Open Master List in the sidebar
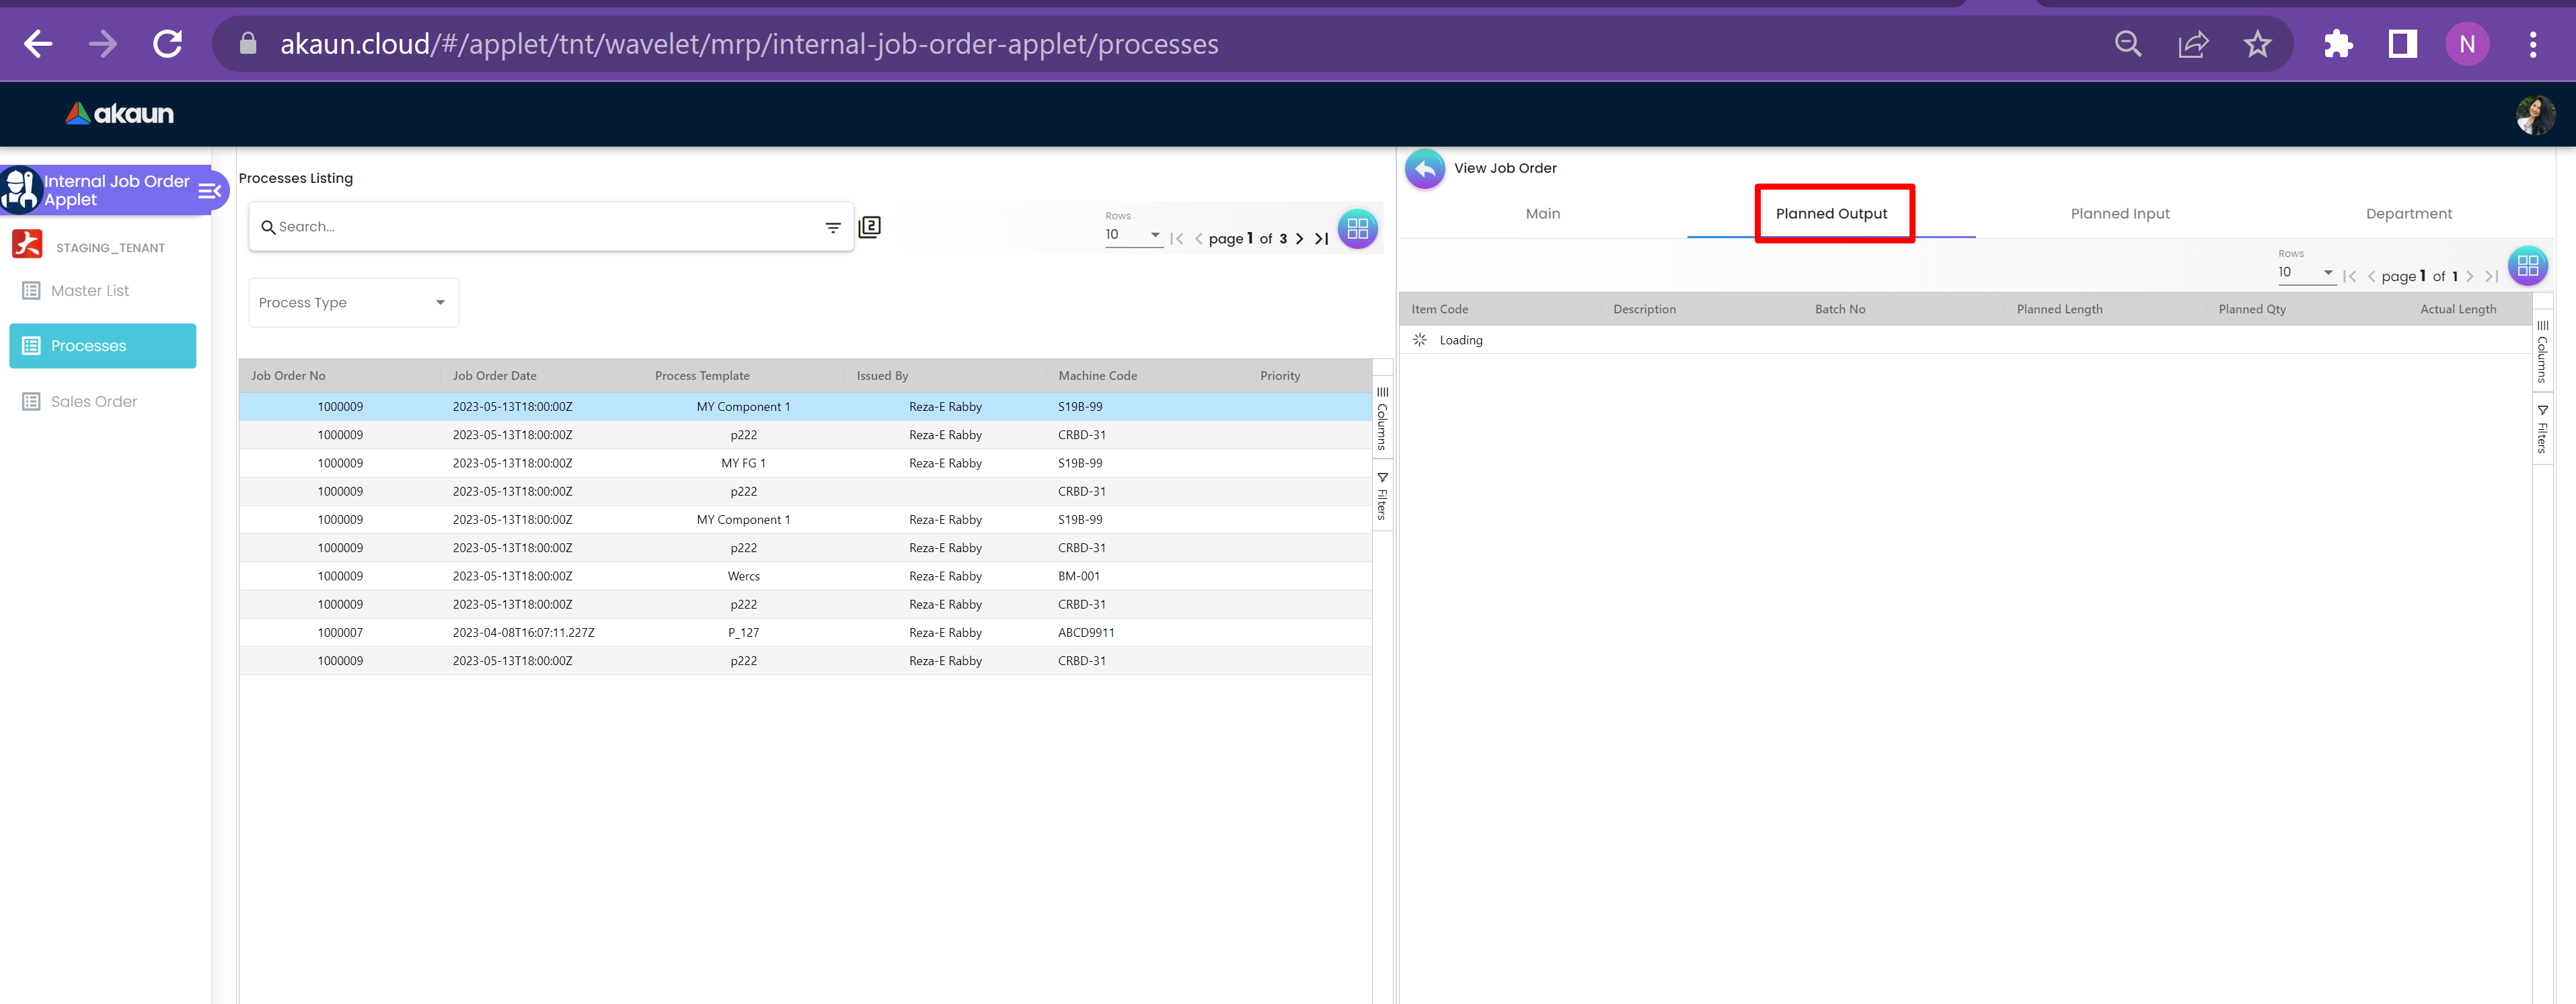Screen dimensions: 2576x1004 coord(90,291)
